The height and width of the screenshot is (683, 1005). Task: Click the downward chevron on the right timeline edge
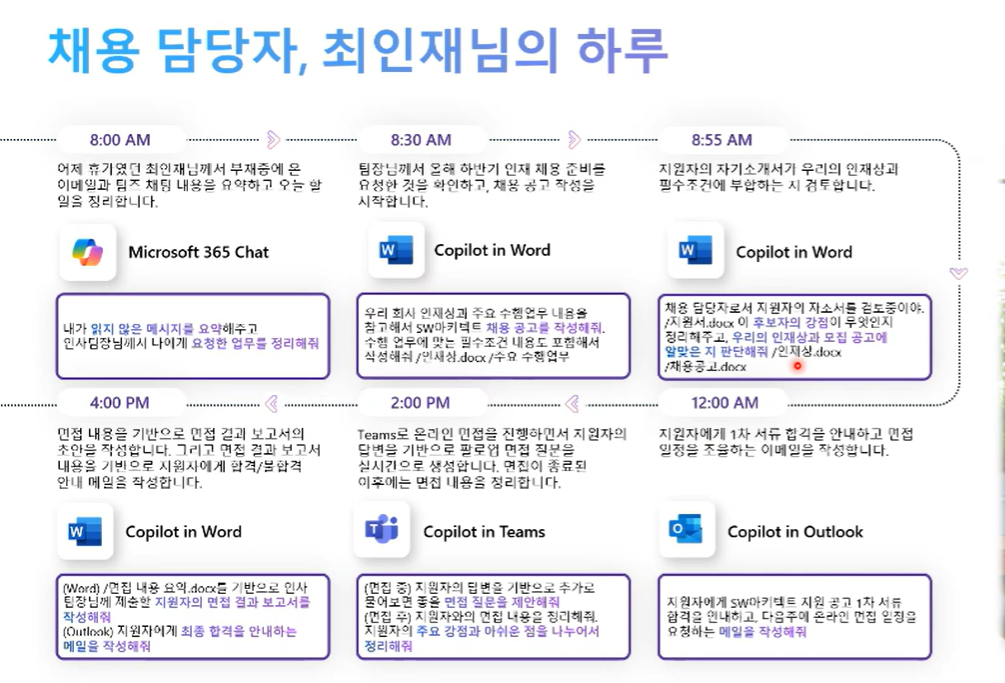point(958,272)
